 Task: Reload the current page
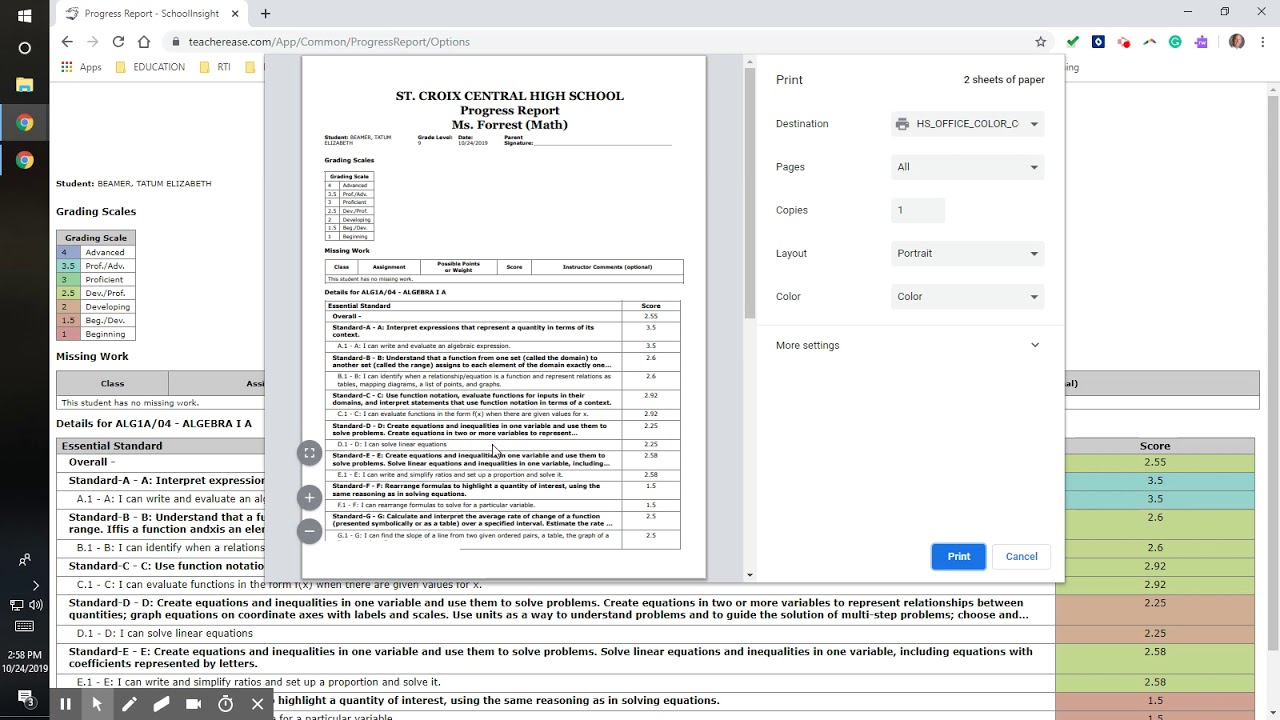pos(118,42)
